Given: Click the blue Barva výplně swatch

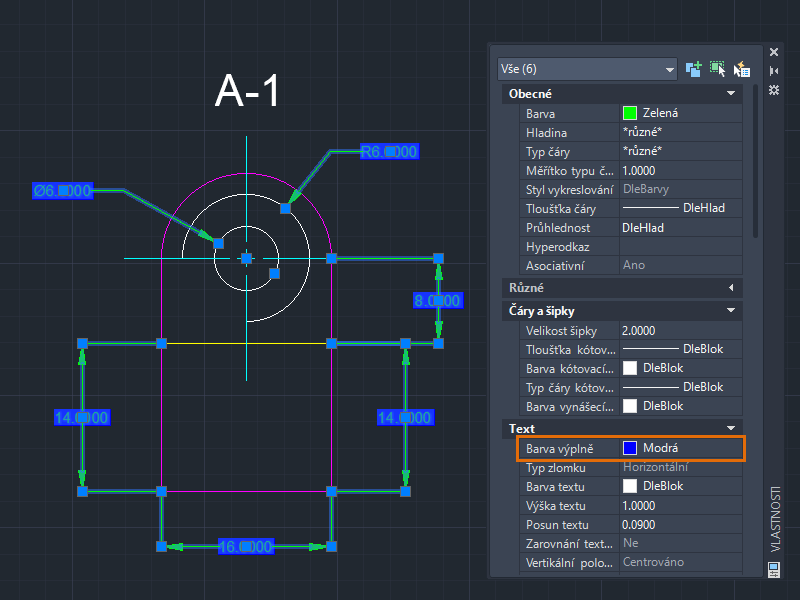Looking at the screenshot, I should click(630, 448).
